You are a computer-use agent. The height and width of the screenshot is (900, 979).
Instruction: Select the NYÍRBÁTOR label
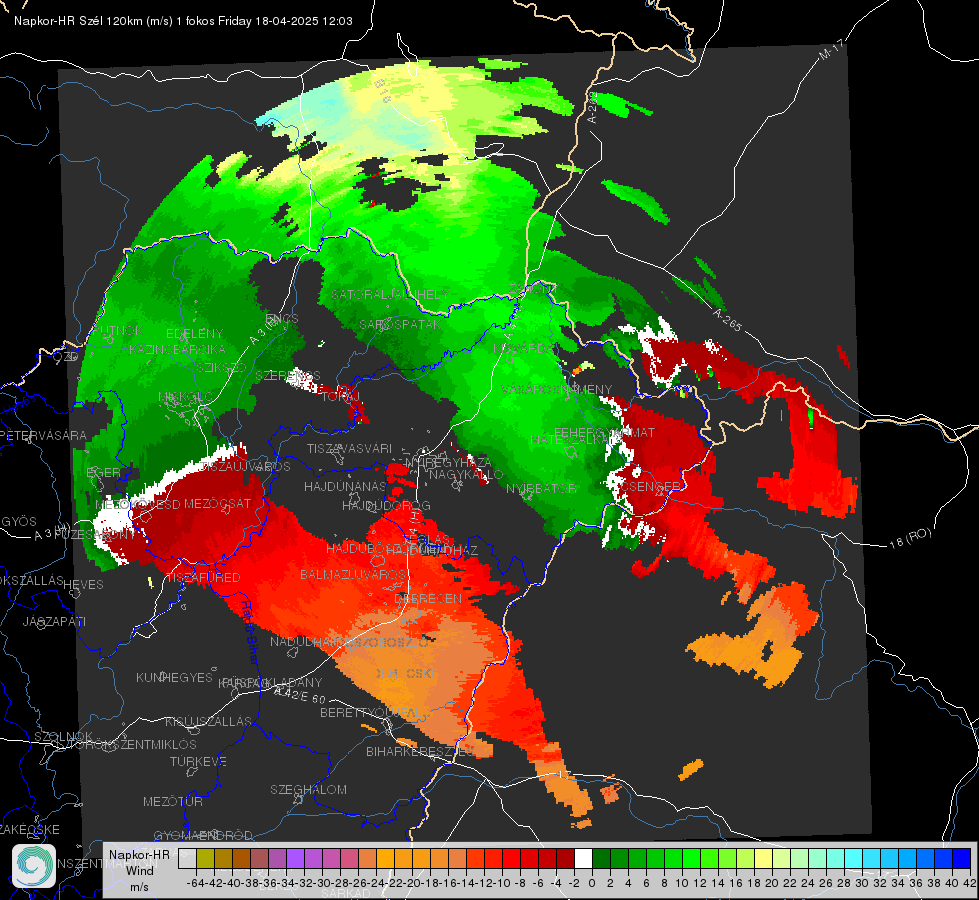(x=541, y=488)
